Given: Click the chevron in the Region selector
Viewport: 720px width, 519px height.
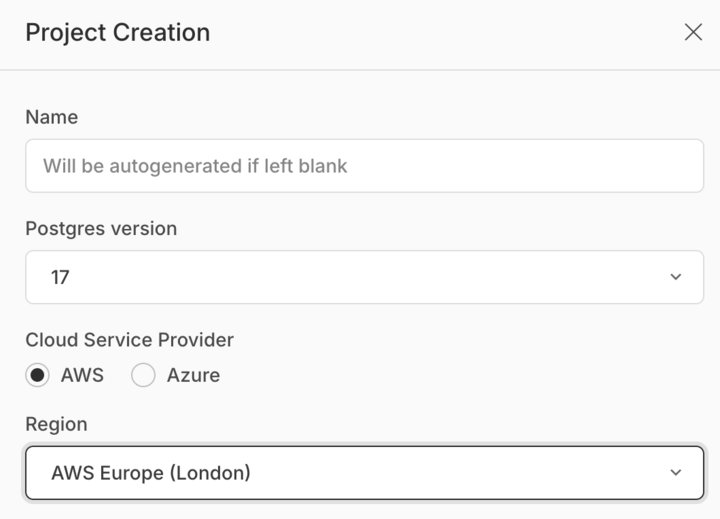Looking at the screenshot, I should 675,473.
